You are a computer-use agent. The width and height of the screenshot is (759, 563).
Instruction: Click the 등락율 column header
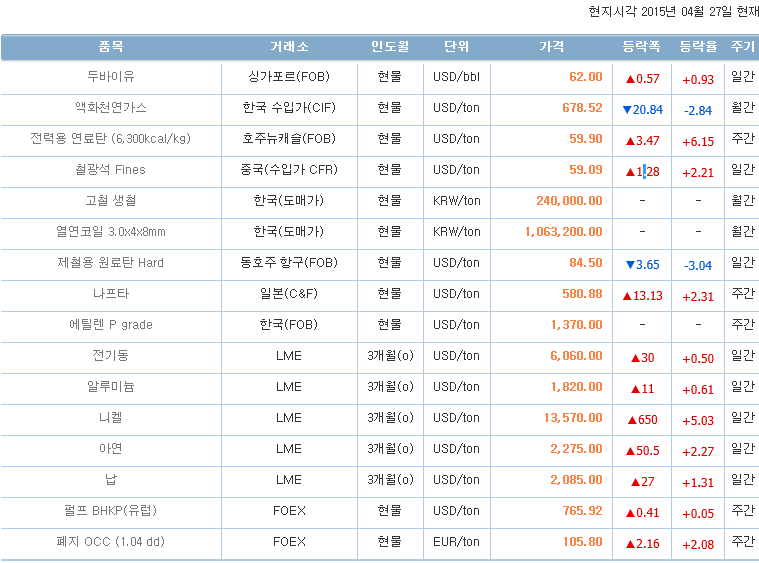click(x=697, y=47)
